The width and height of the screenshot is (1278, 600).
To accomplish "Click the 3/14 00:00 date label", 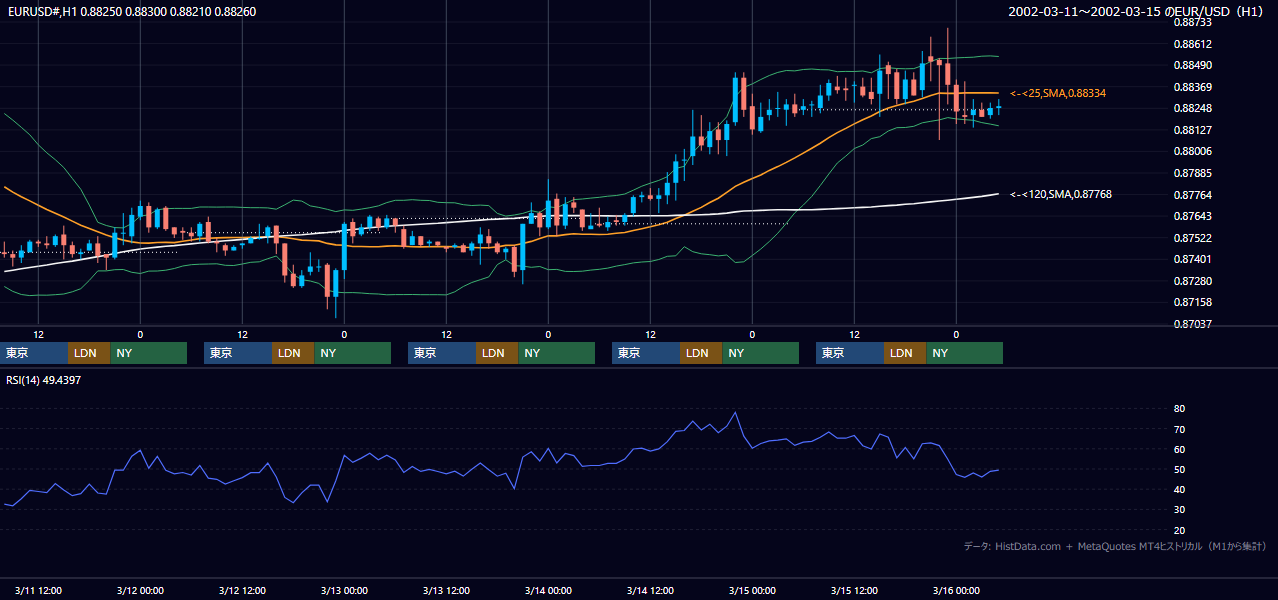I will [548, 590].
